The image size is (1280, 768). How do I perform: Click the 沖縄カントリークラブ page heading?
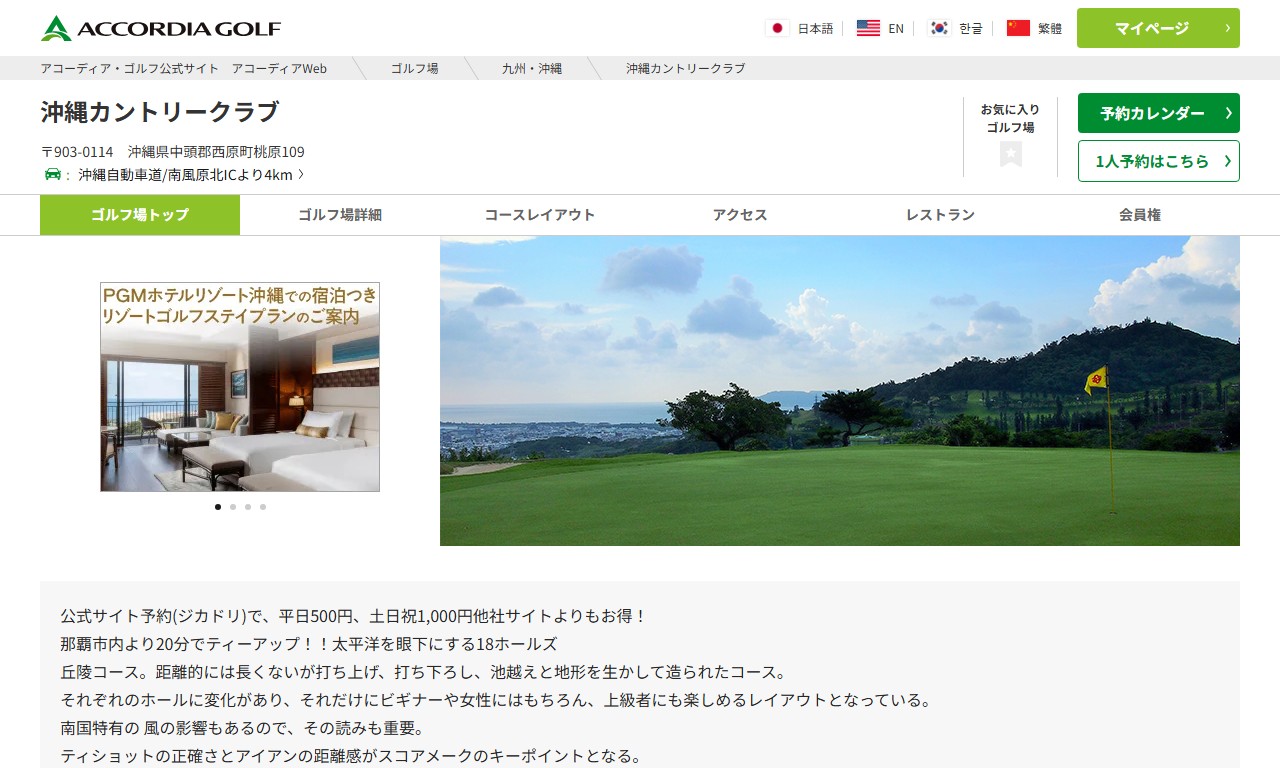[x=160, y=111]
